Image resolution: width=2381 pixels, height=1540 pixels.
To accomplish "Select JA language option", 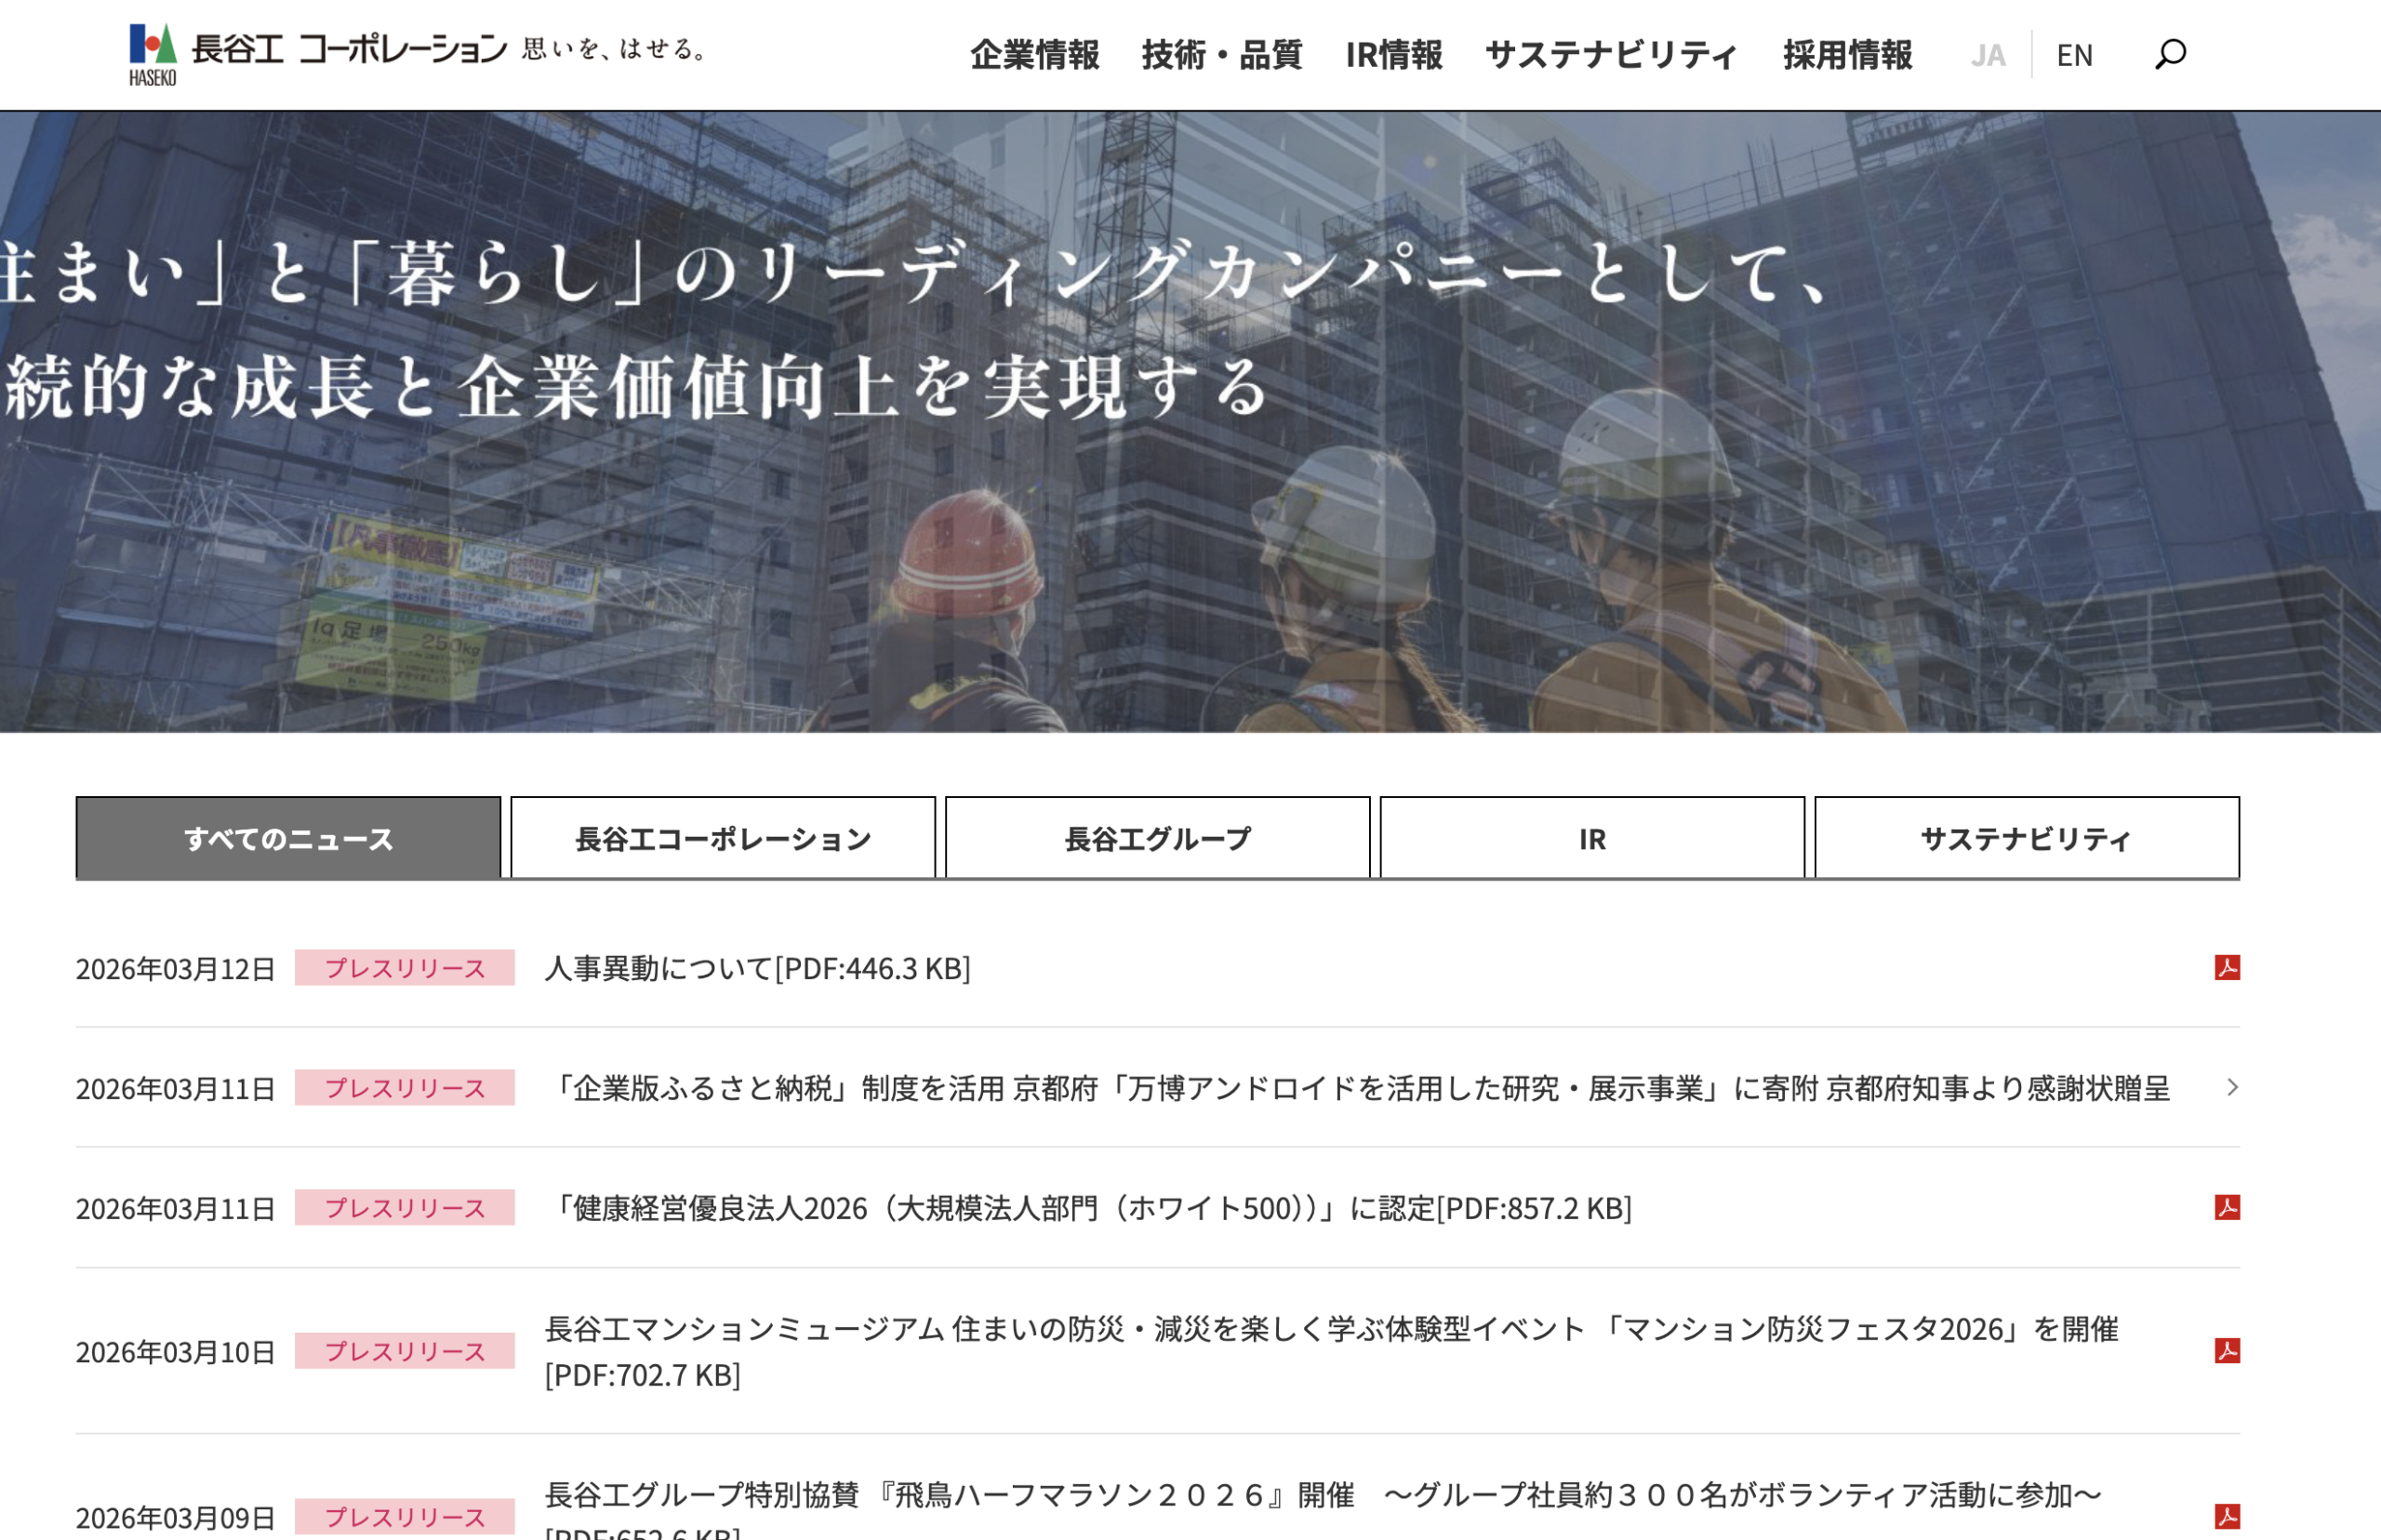I will 1987,55.
